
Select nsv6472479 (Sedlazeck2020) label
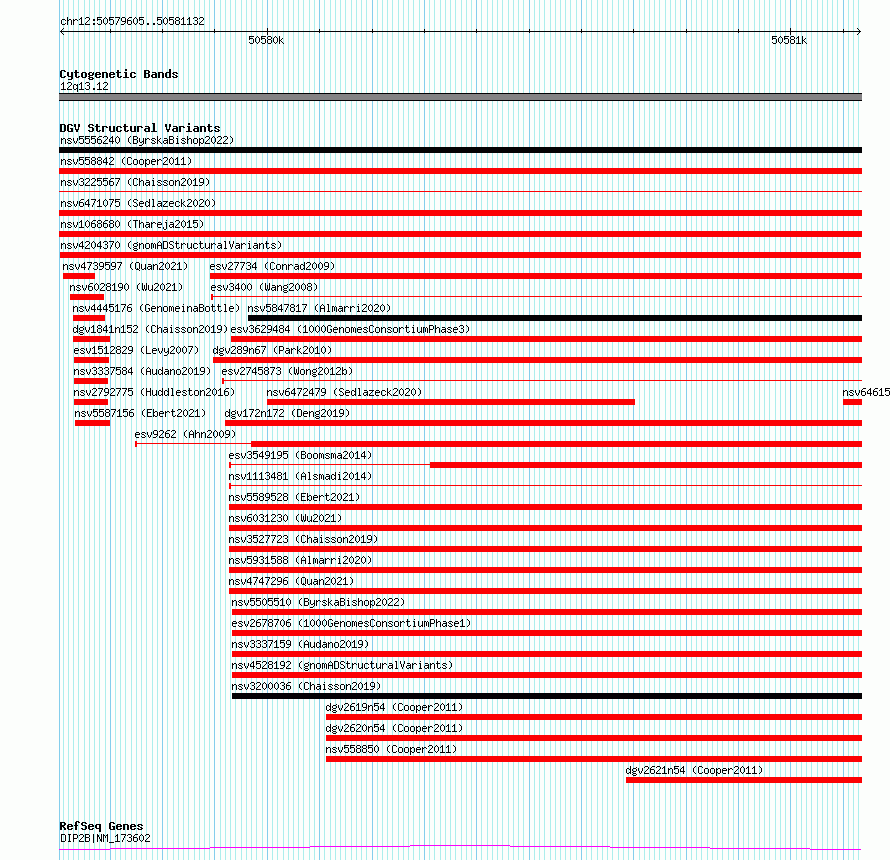tap(344, 392)
